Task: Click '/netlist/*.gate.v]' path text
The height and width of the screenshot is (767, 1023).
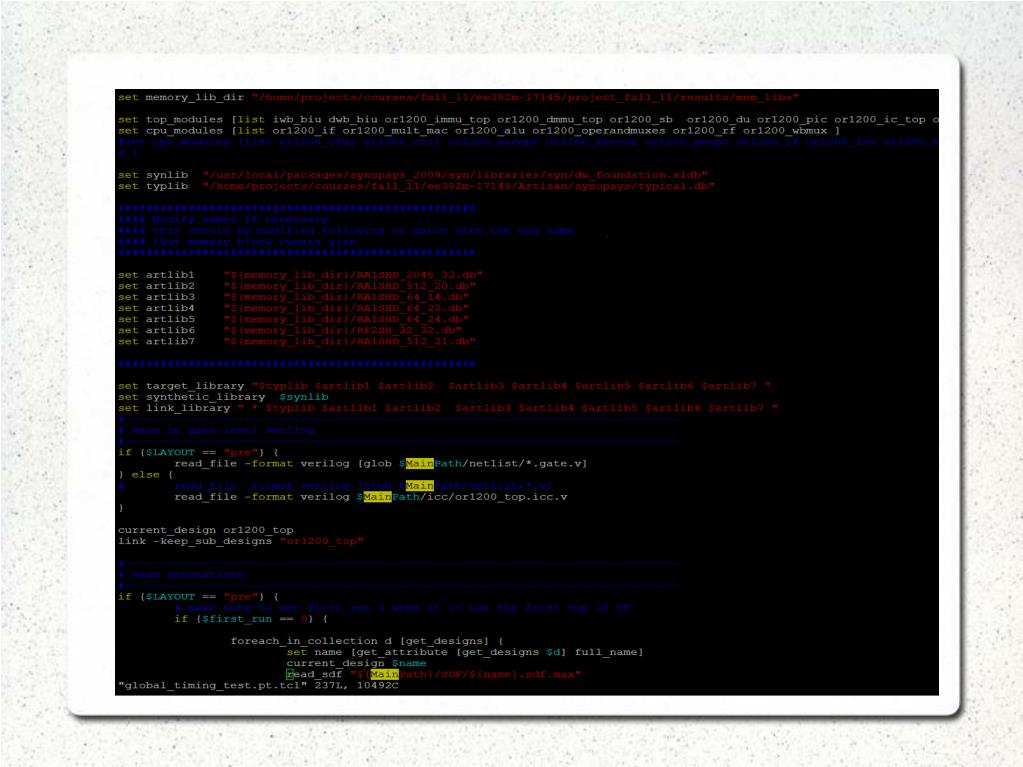Action: [525, 463]
